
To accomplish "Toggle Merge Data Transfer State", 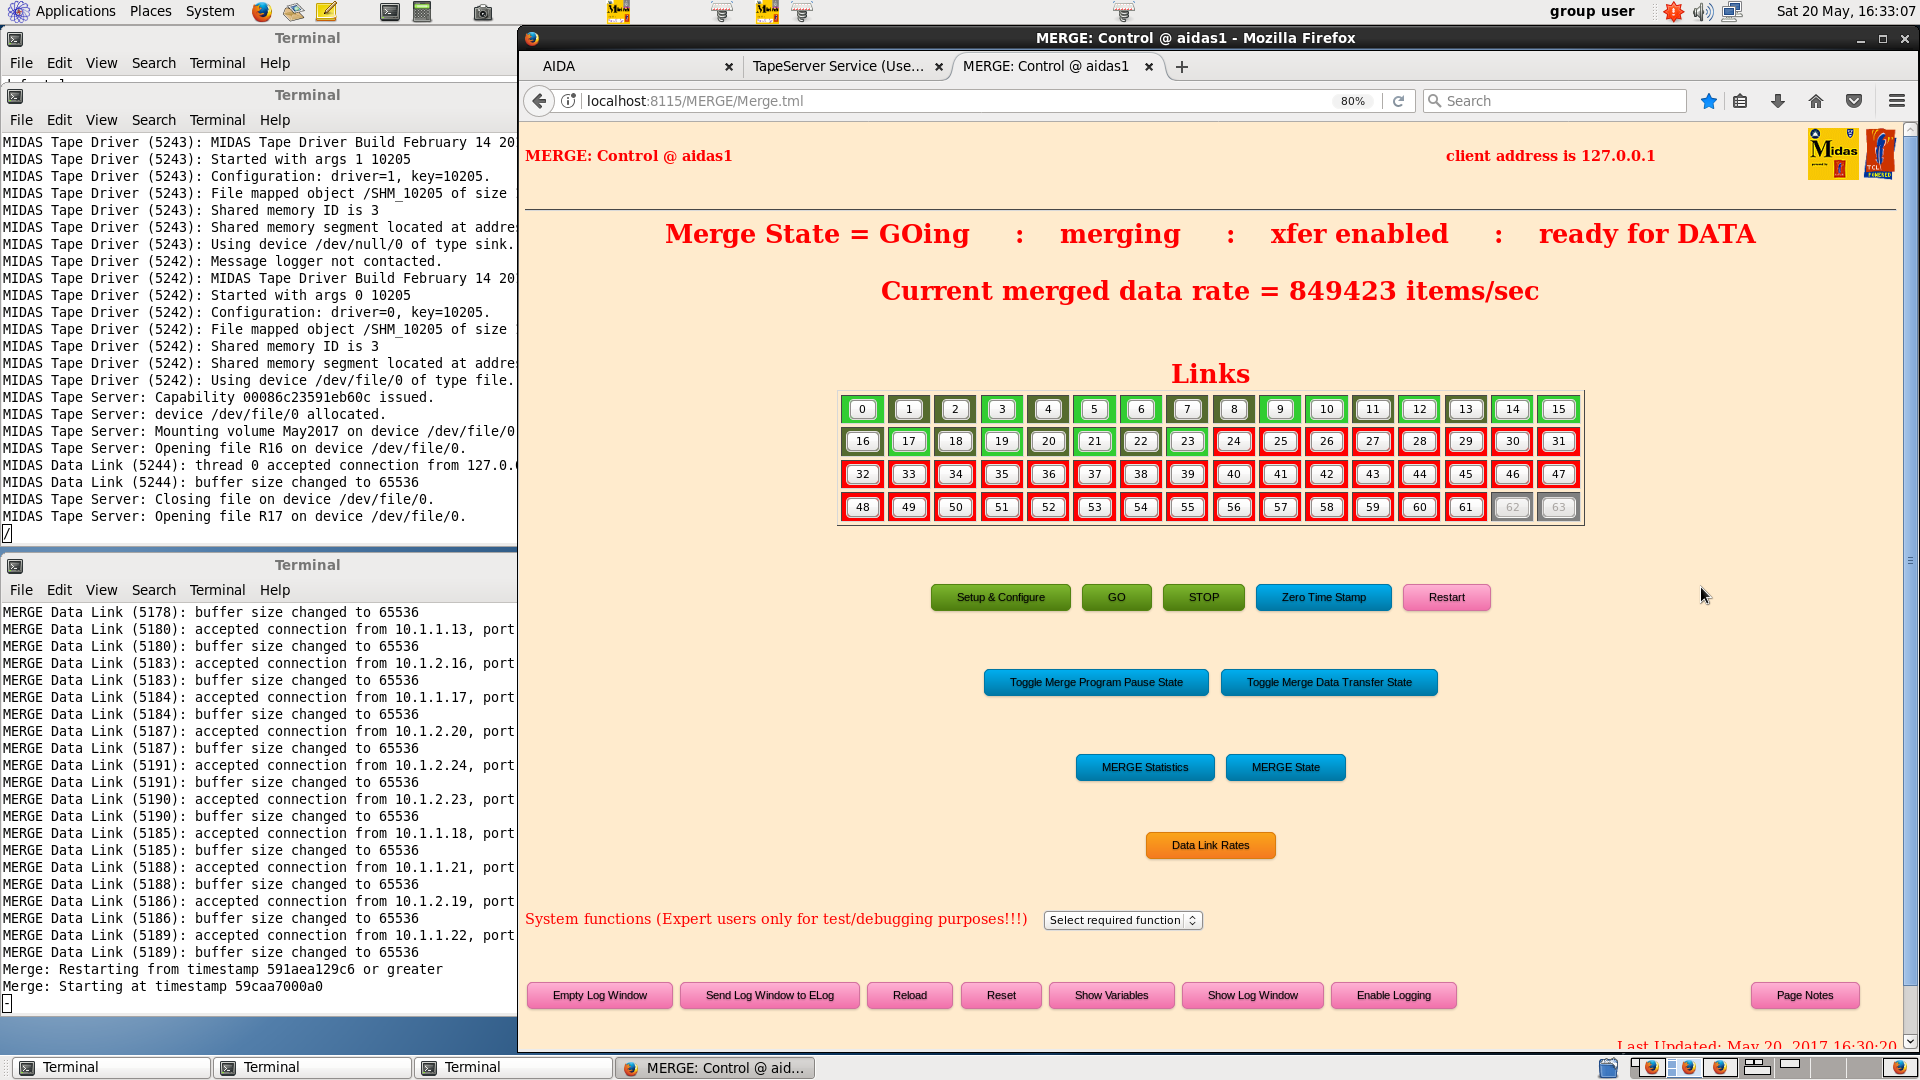I will (x=1328, y=682).
